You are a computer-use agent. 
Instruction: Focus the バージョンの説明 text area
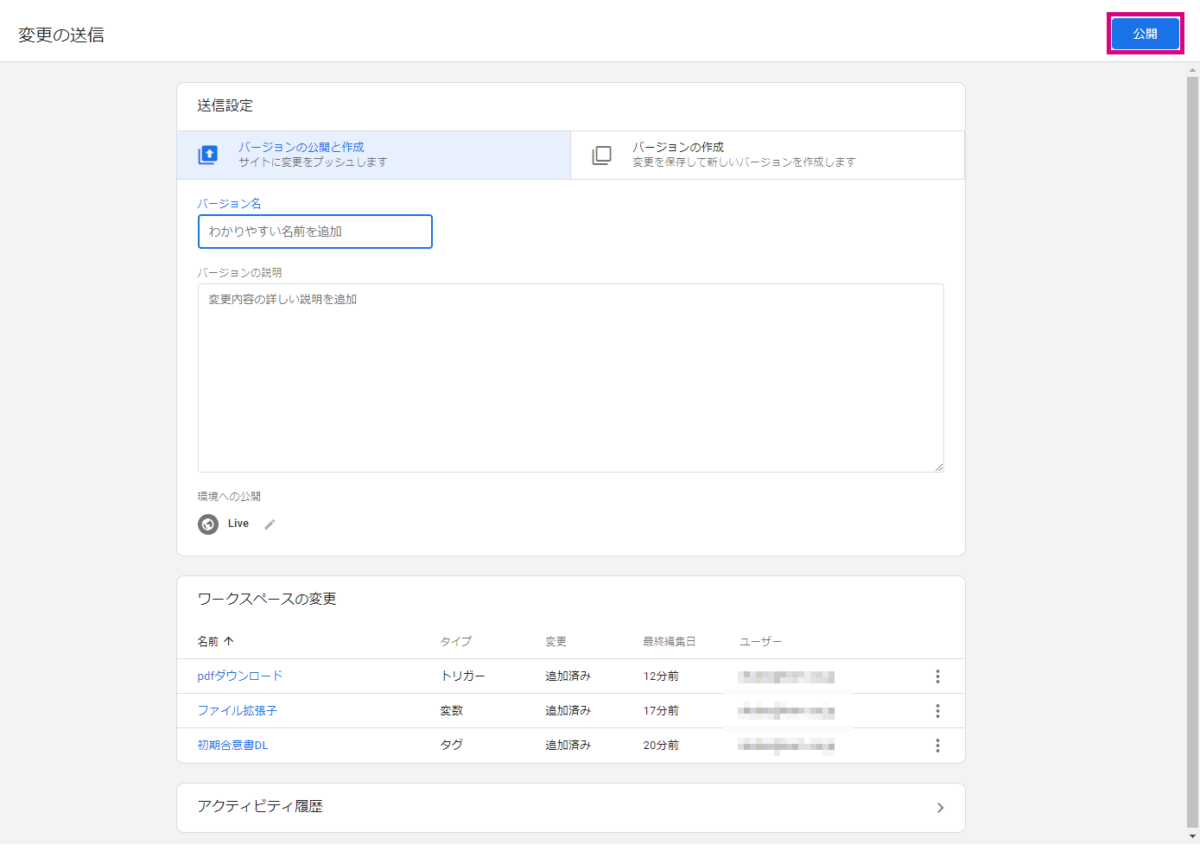(x=571, y=378)
